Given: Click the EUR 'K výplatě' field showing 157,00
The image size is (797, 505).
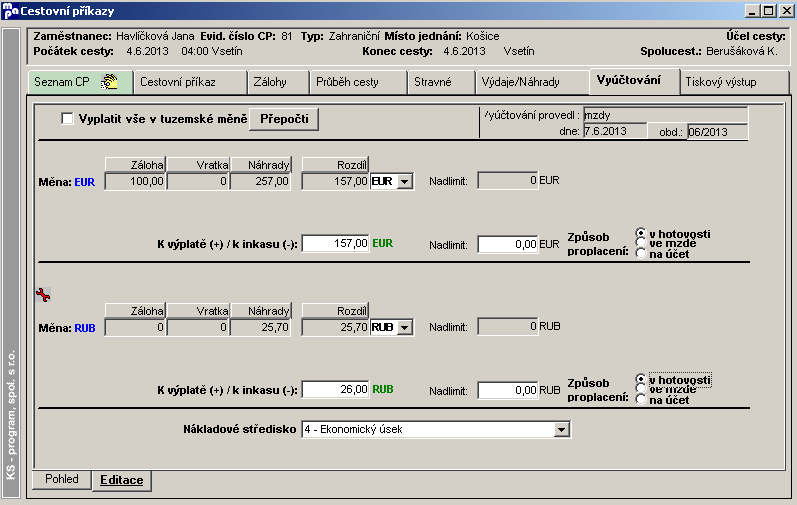Looking at the screenshot, I should (335, 244).
